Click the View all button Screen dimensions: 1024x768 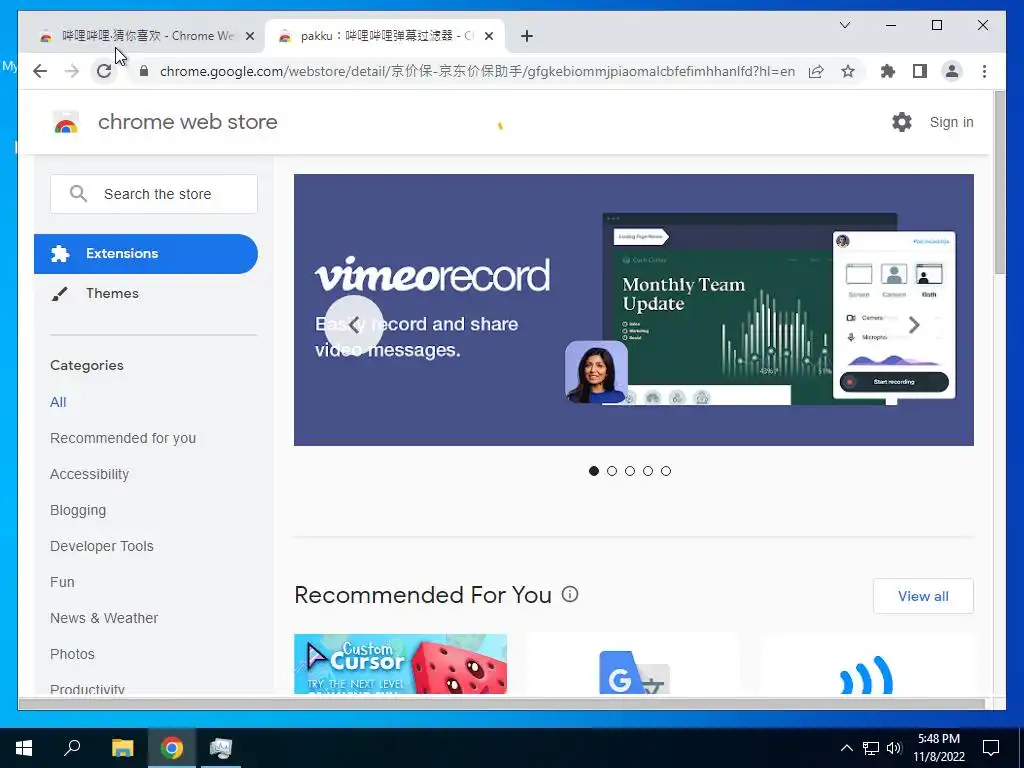[923, 596]
